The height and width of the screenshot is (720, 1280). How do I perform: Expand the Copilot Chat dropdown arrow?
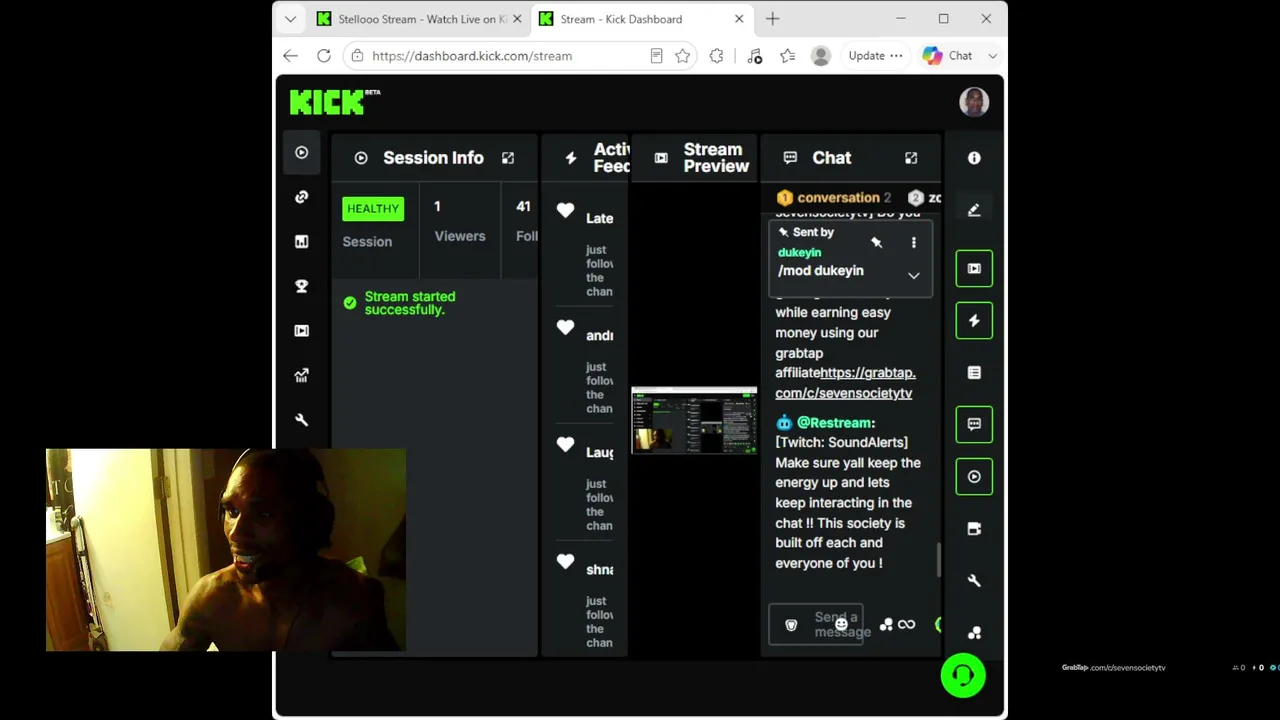[992, 56]
